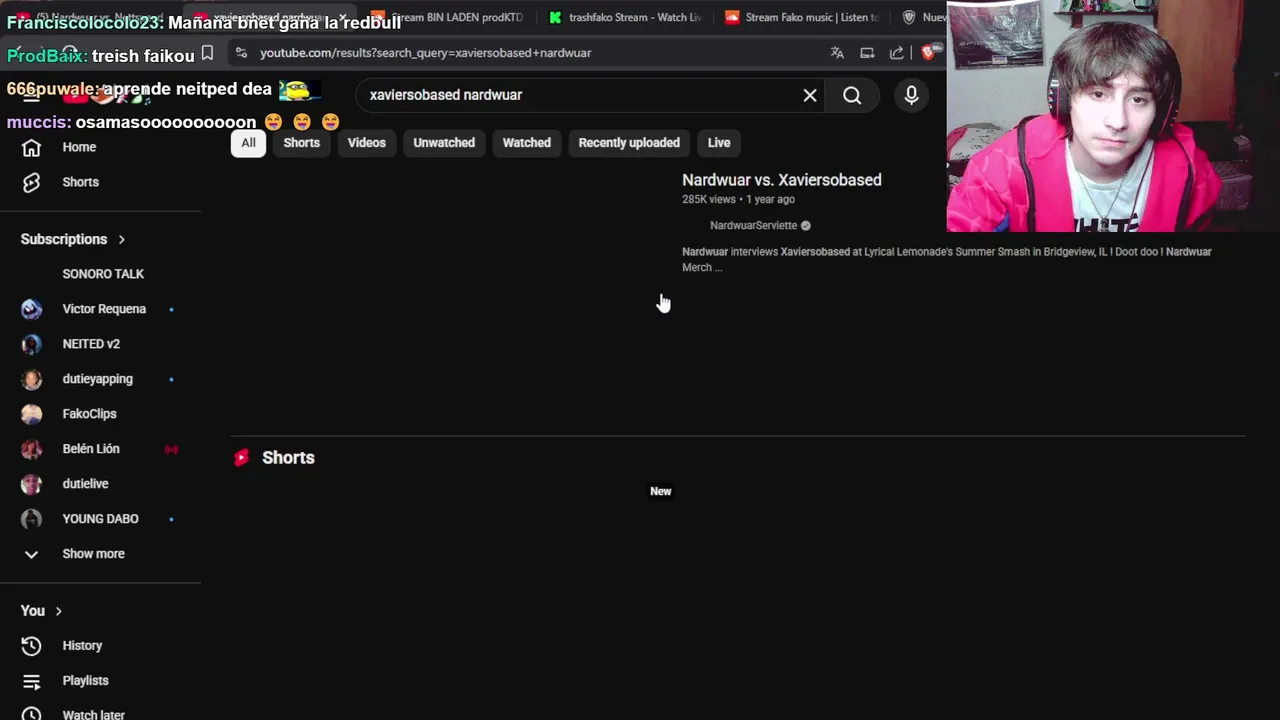View site information icon beside URL
Viewport: 1280px width, 720px height.
pyautogui.click(x=241, y=53)
